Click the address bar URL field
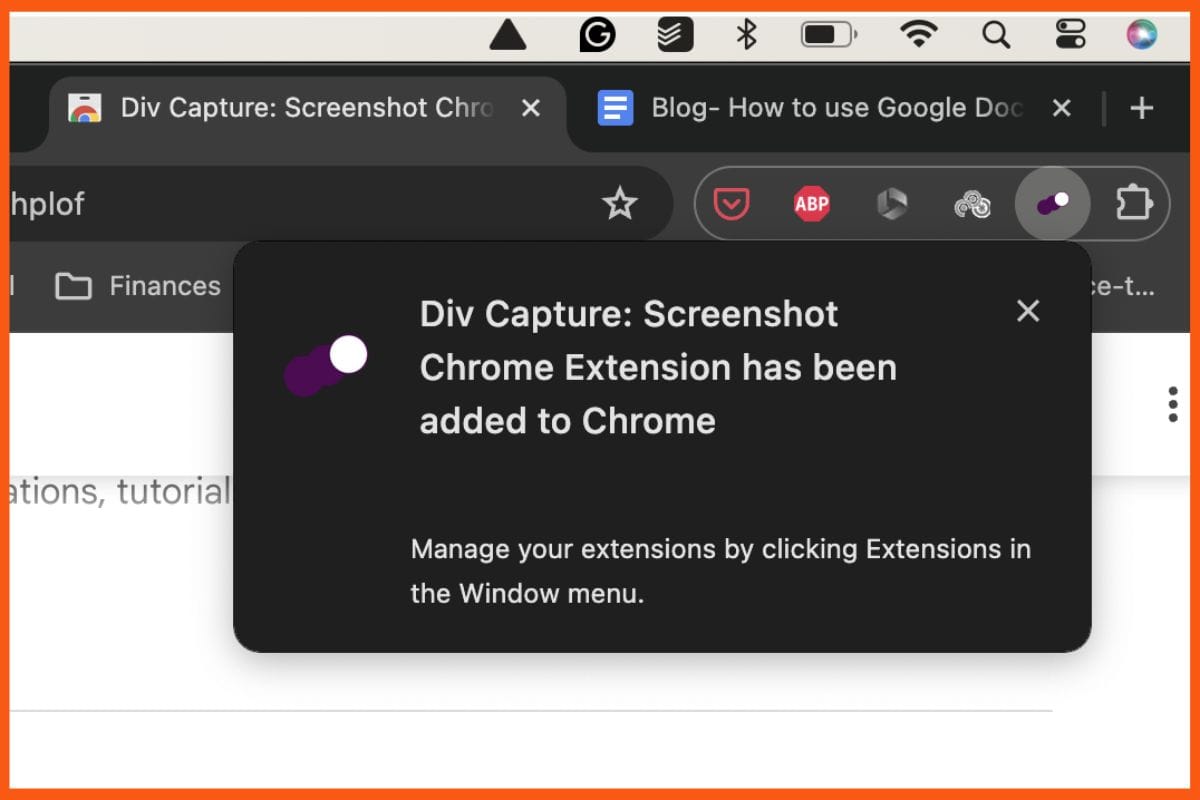The image size is (1200, 800). point(340,204)
